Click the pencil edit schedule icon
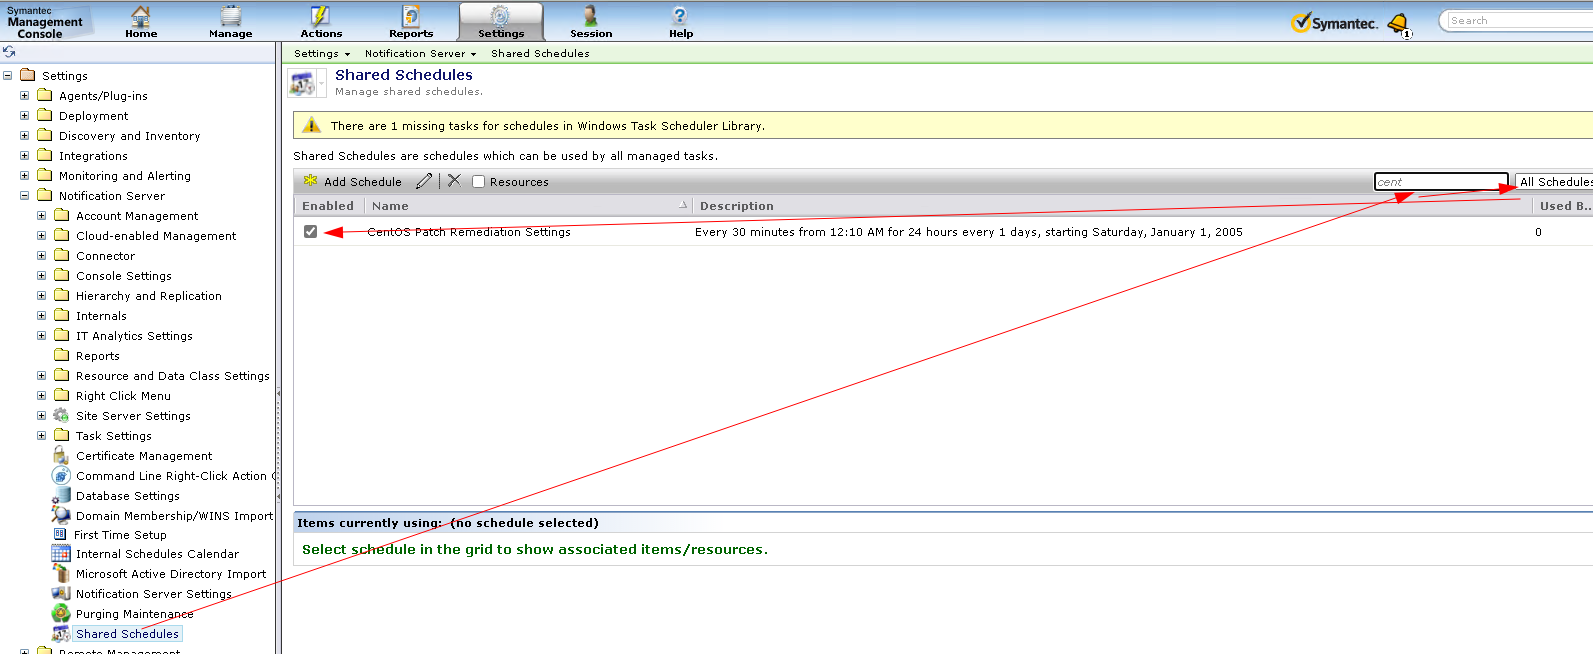This screenshot has width=1593, height=654. 424,181
